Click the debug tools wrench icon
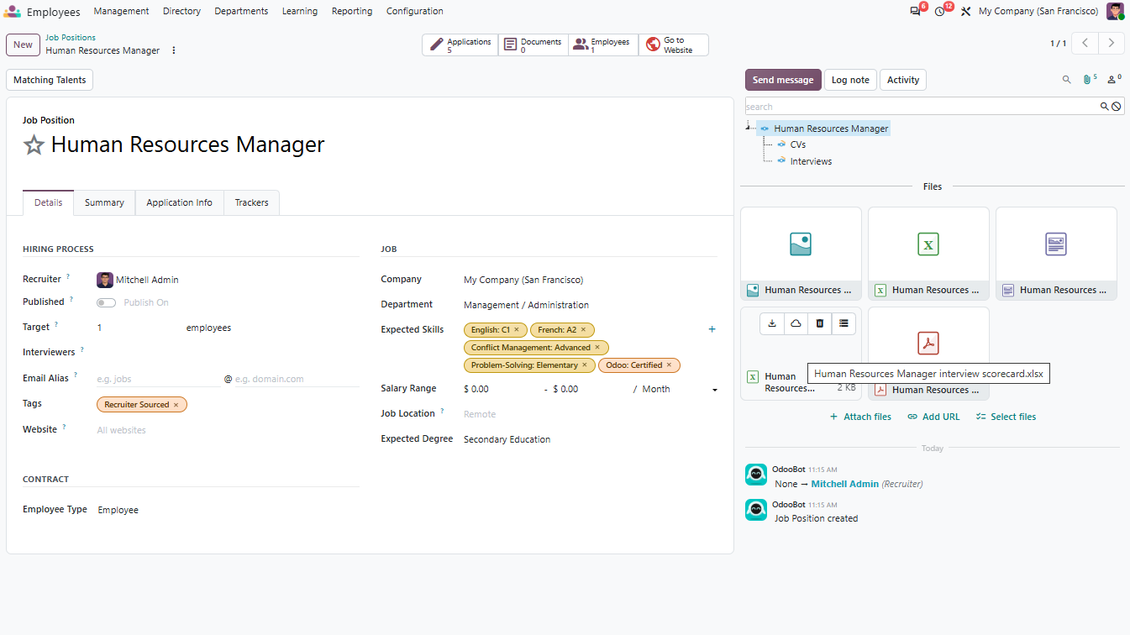 click(966, 12)
